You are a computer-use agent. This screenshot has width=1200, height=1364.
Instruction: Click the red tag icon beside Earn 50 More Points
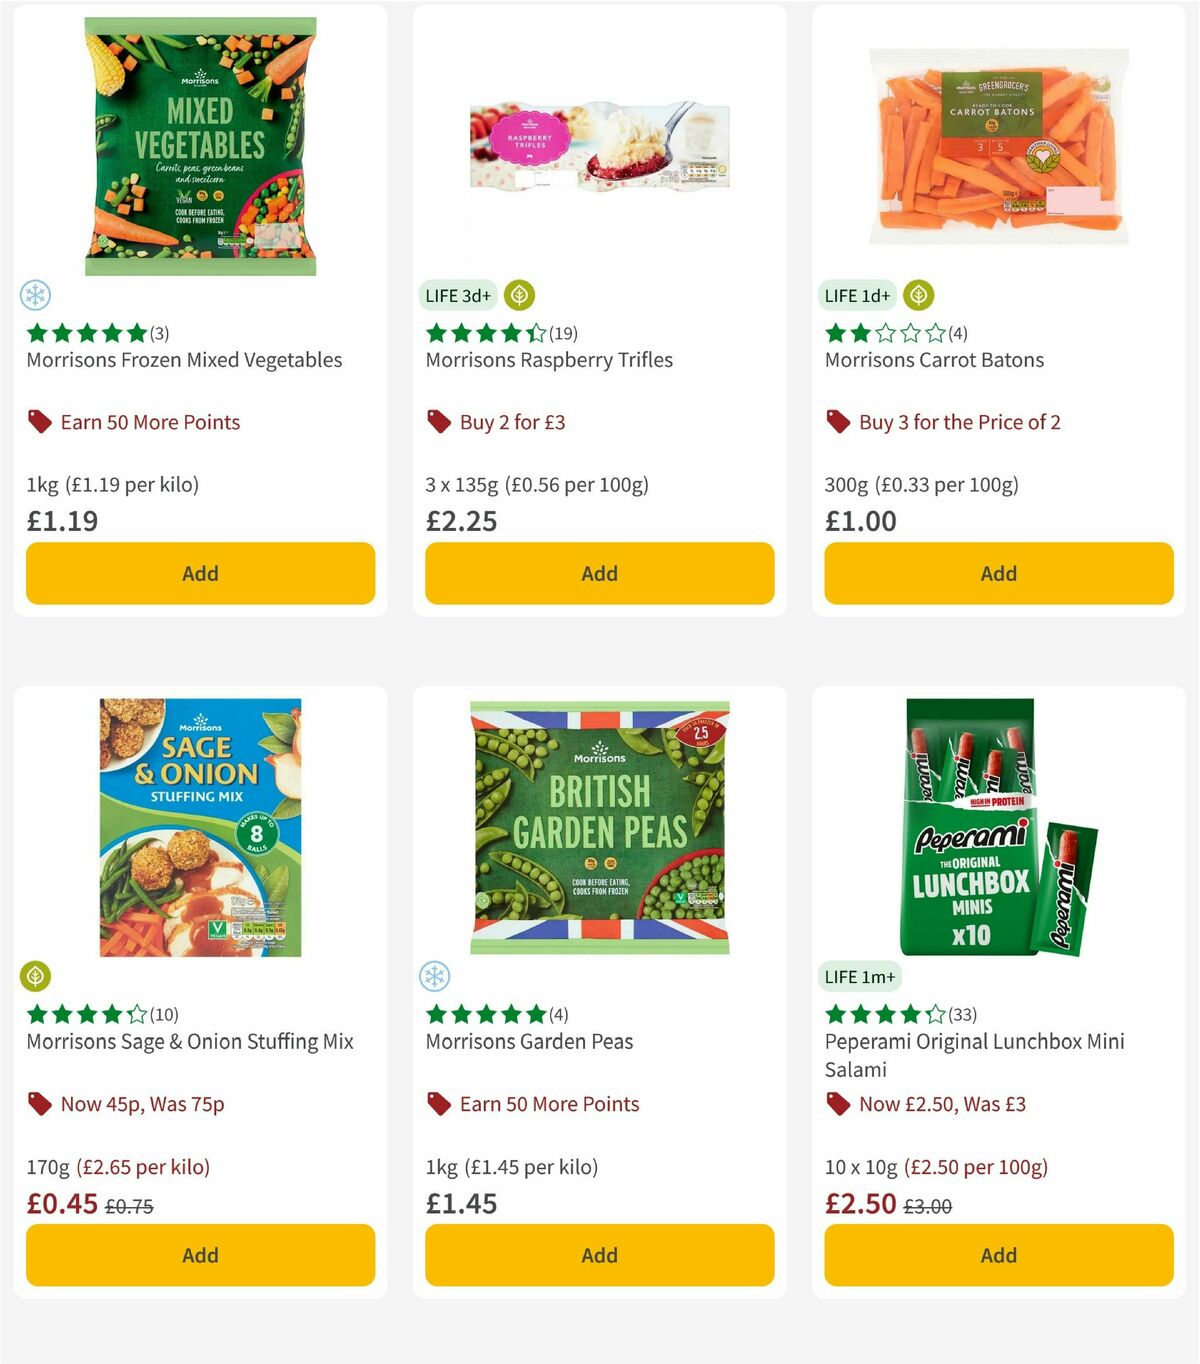click(x=40, y=422)
